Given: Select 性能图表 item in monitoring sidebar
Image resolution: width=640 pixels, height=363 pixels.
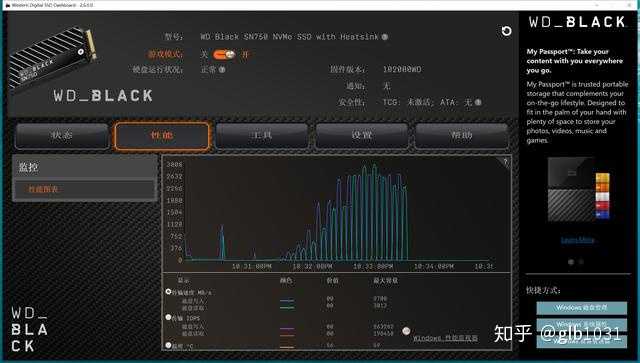Looking at the screenshot, I should (84, 189).
